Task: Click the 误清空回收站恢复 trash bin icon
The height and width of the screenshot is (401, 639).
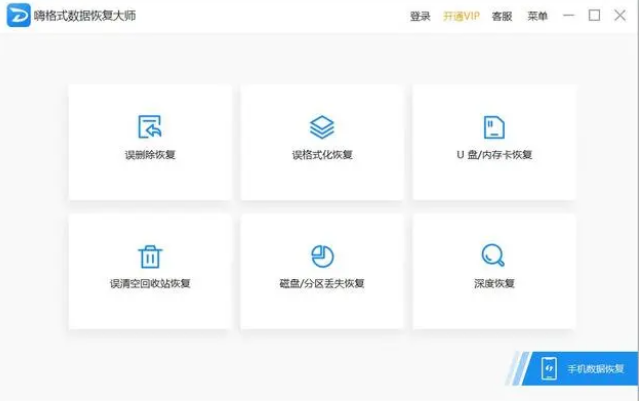Action: pyautogui.click(x=150, y=256)
